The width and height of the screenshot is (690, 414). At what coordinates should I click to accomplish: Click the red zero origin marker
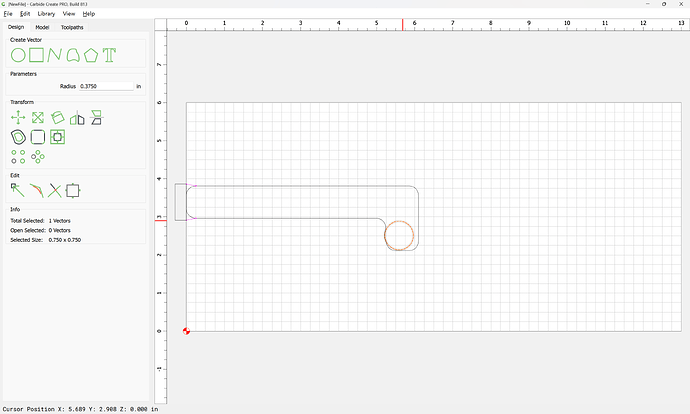pos(186,331)
